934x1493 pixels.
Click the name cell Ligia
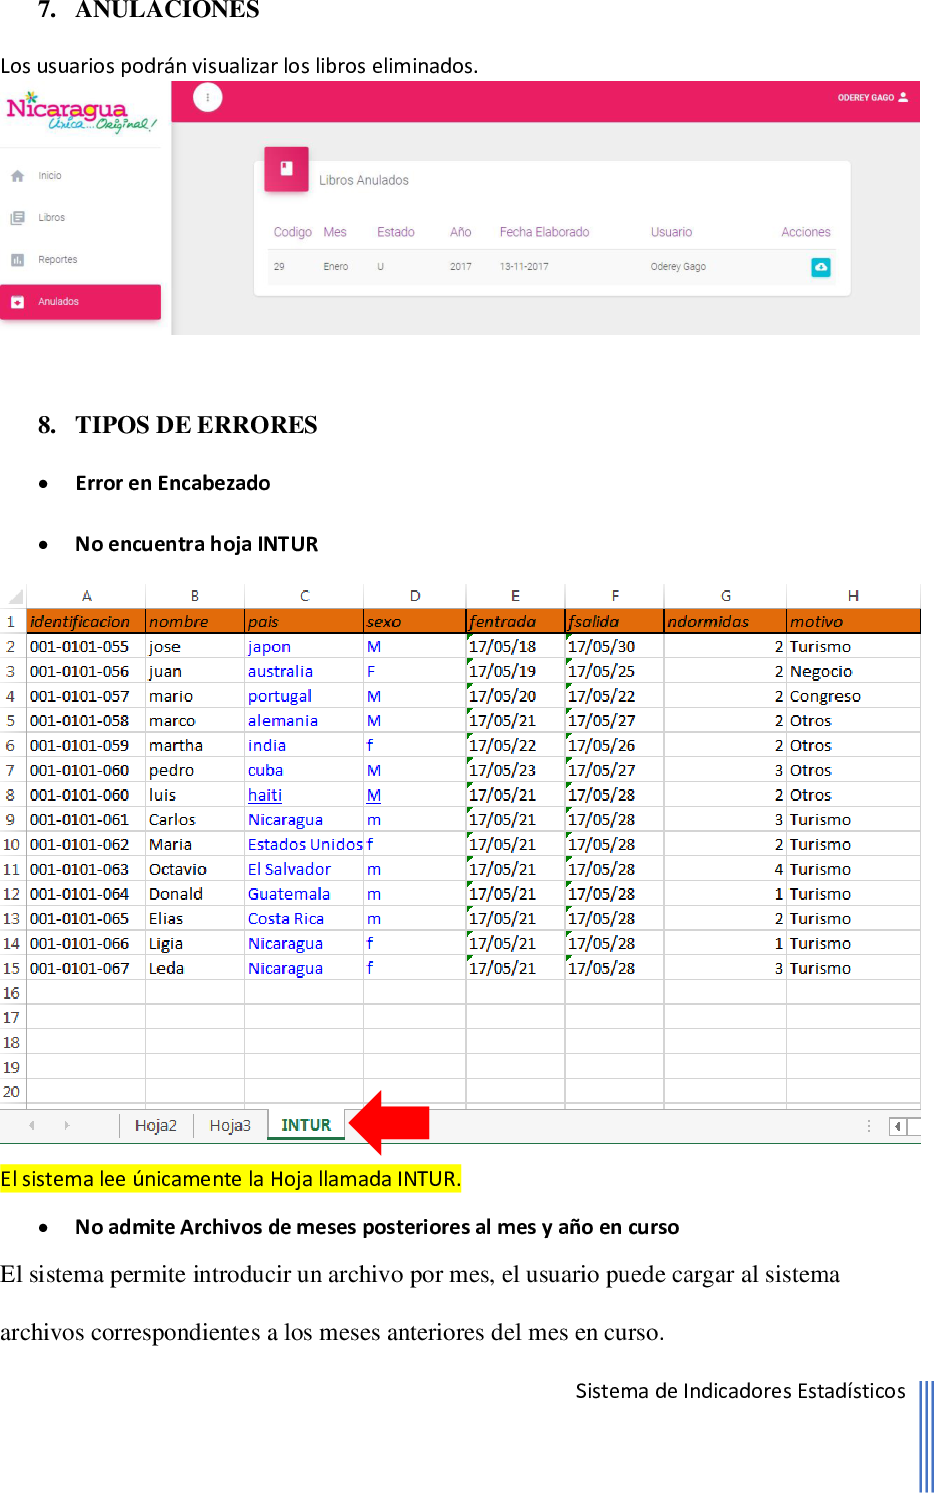[195, 943]
